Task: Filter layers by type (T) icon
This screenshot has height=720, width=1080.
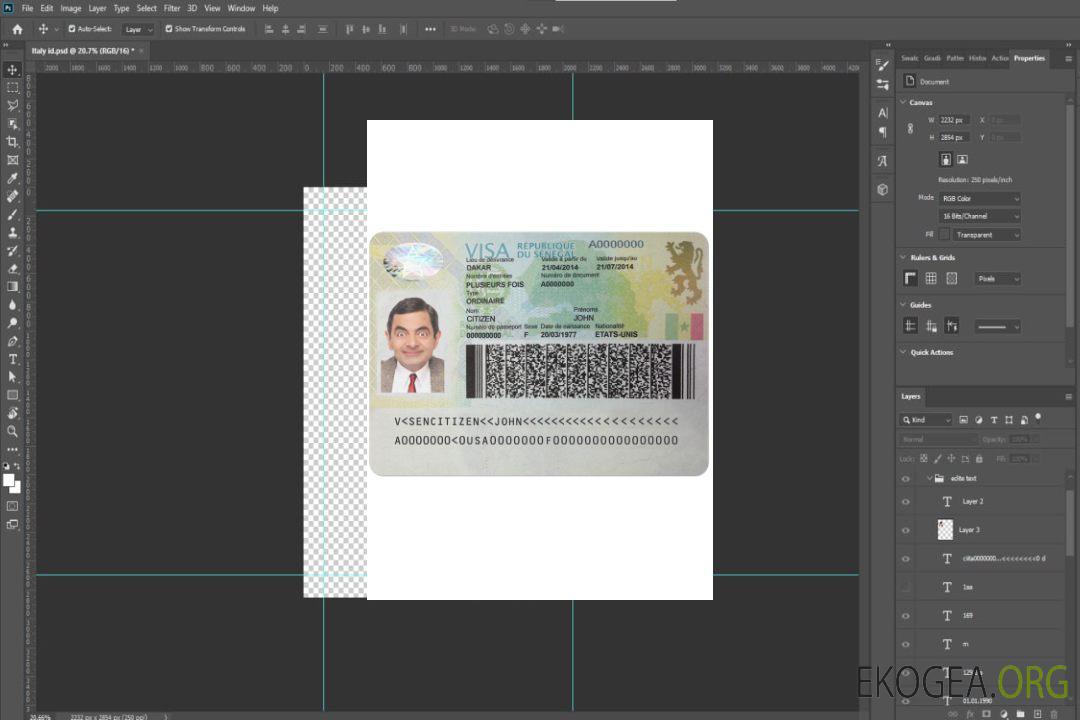Action: pyautogui.click(x=994, y=420)
